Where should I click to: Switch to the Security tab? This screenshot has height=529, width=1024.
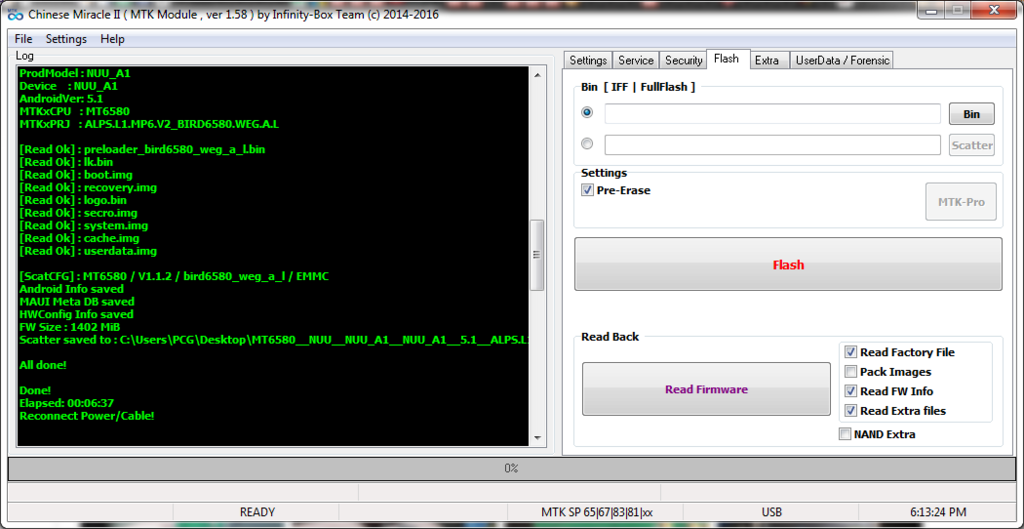coord(683,60)
